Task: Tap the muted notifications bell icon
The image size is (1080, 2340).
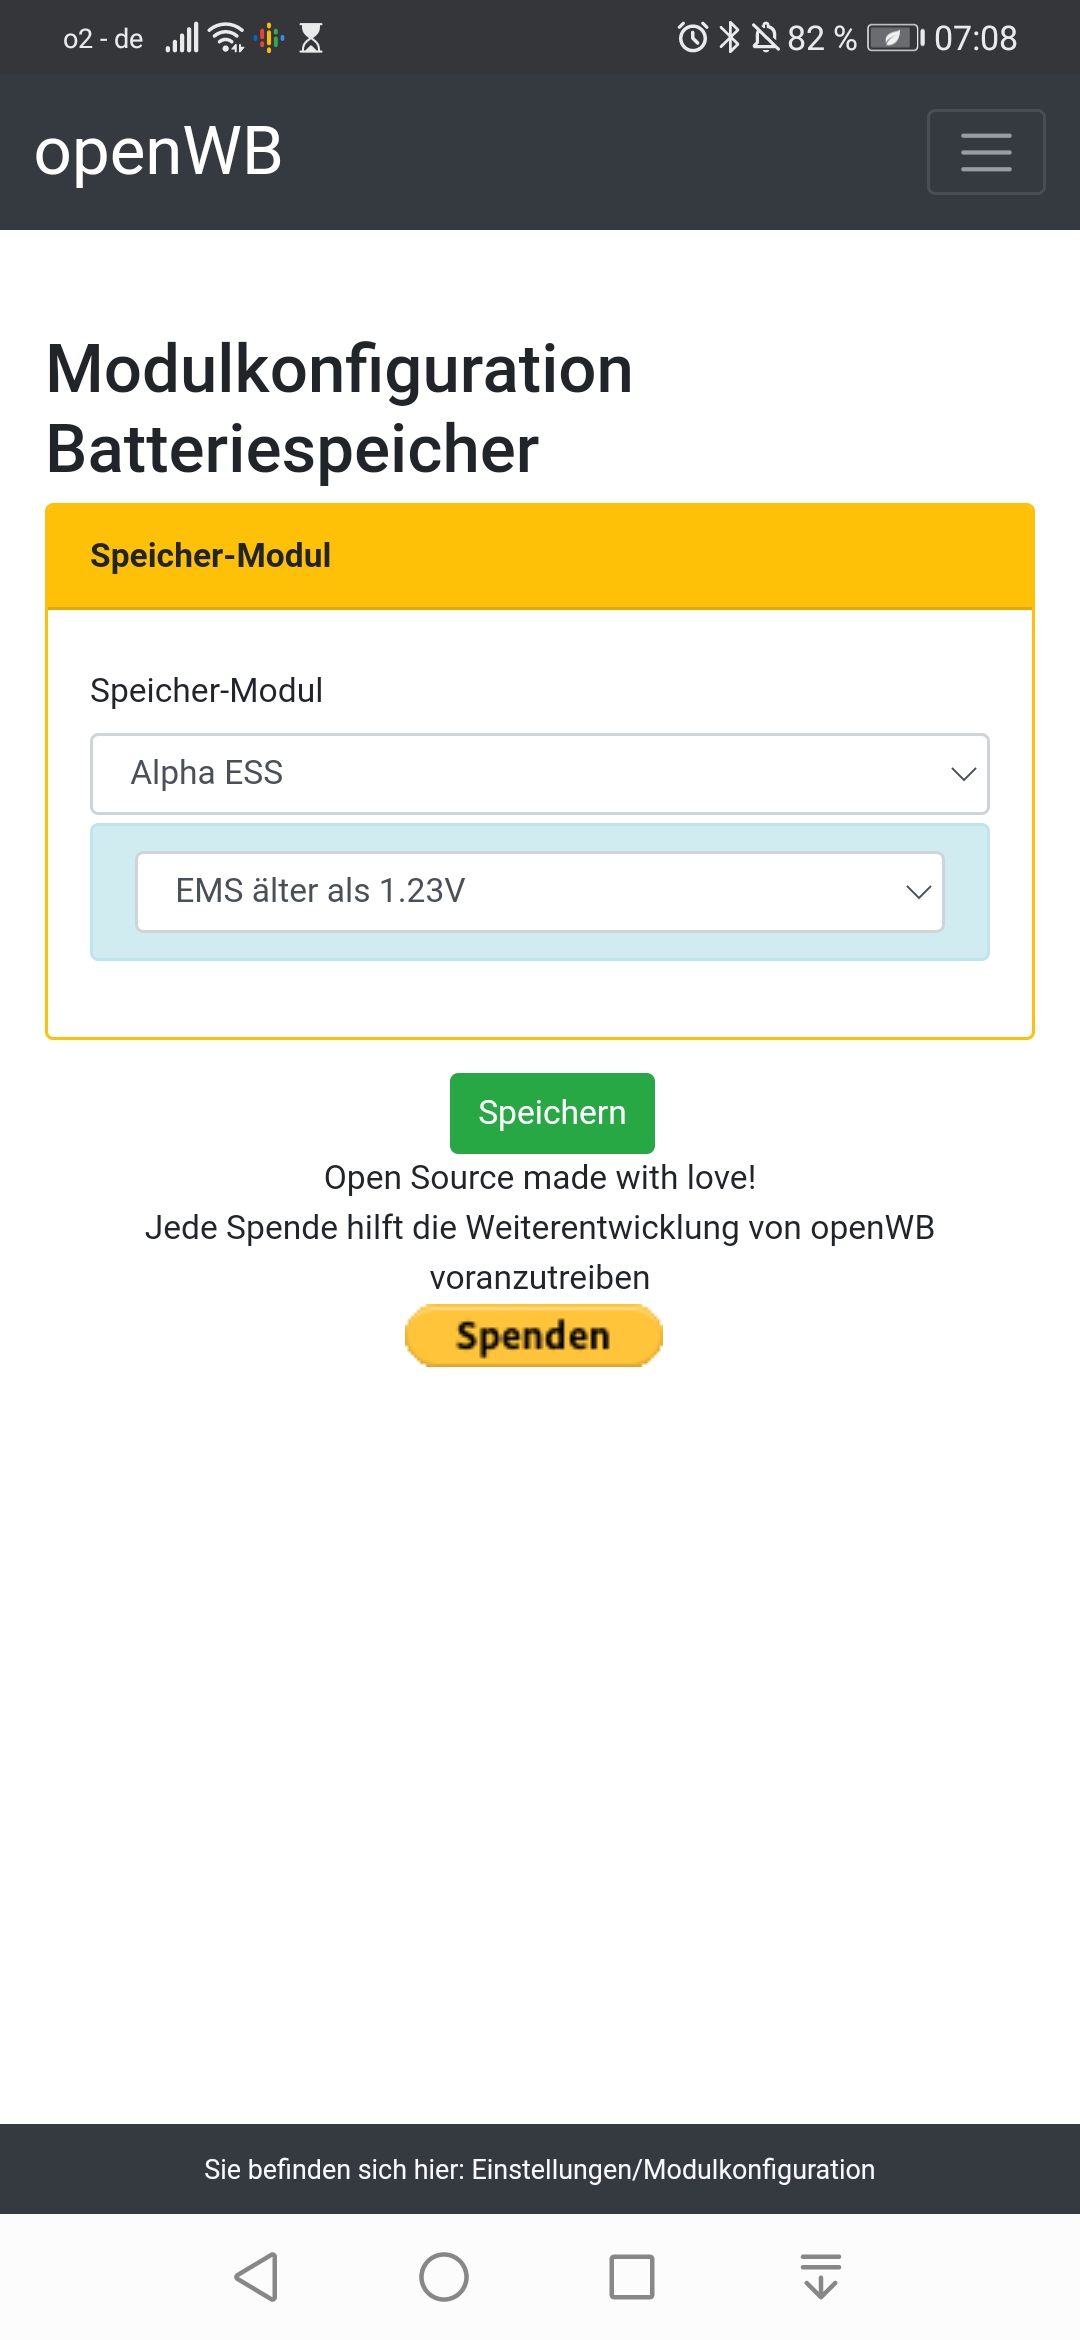Action: [766, 38]
